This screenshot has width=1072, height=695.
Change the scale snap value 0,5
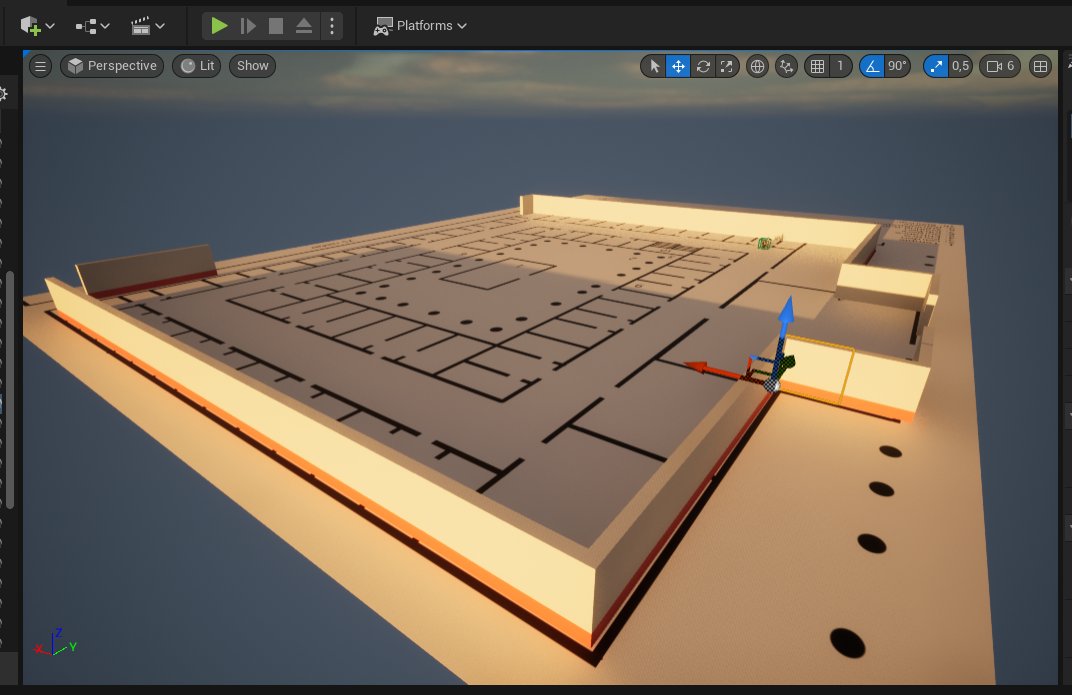click(x=960, y=66)
